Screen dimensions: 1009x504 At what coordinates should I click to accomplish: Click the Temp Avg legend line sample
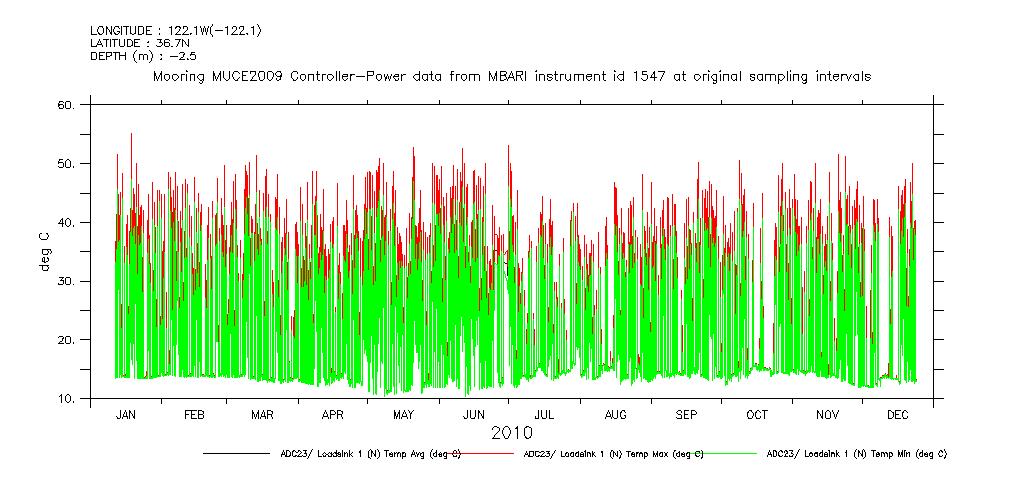click(238, 453)
